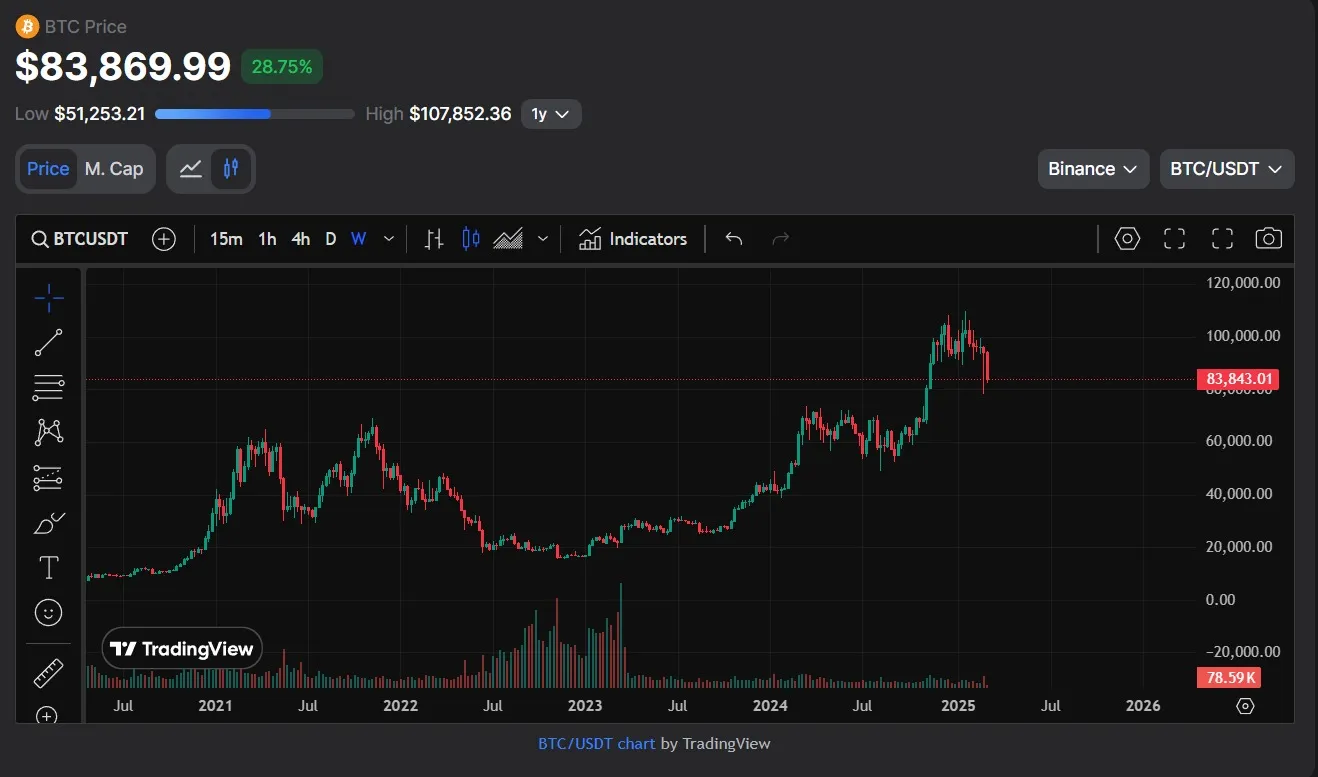1318x777 pixels.
Task: Open the emoji icons tool
Action: click(48, 612)
